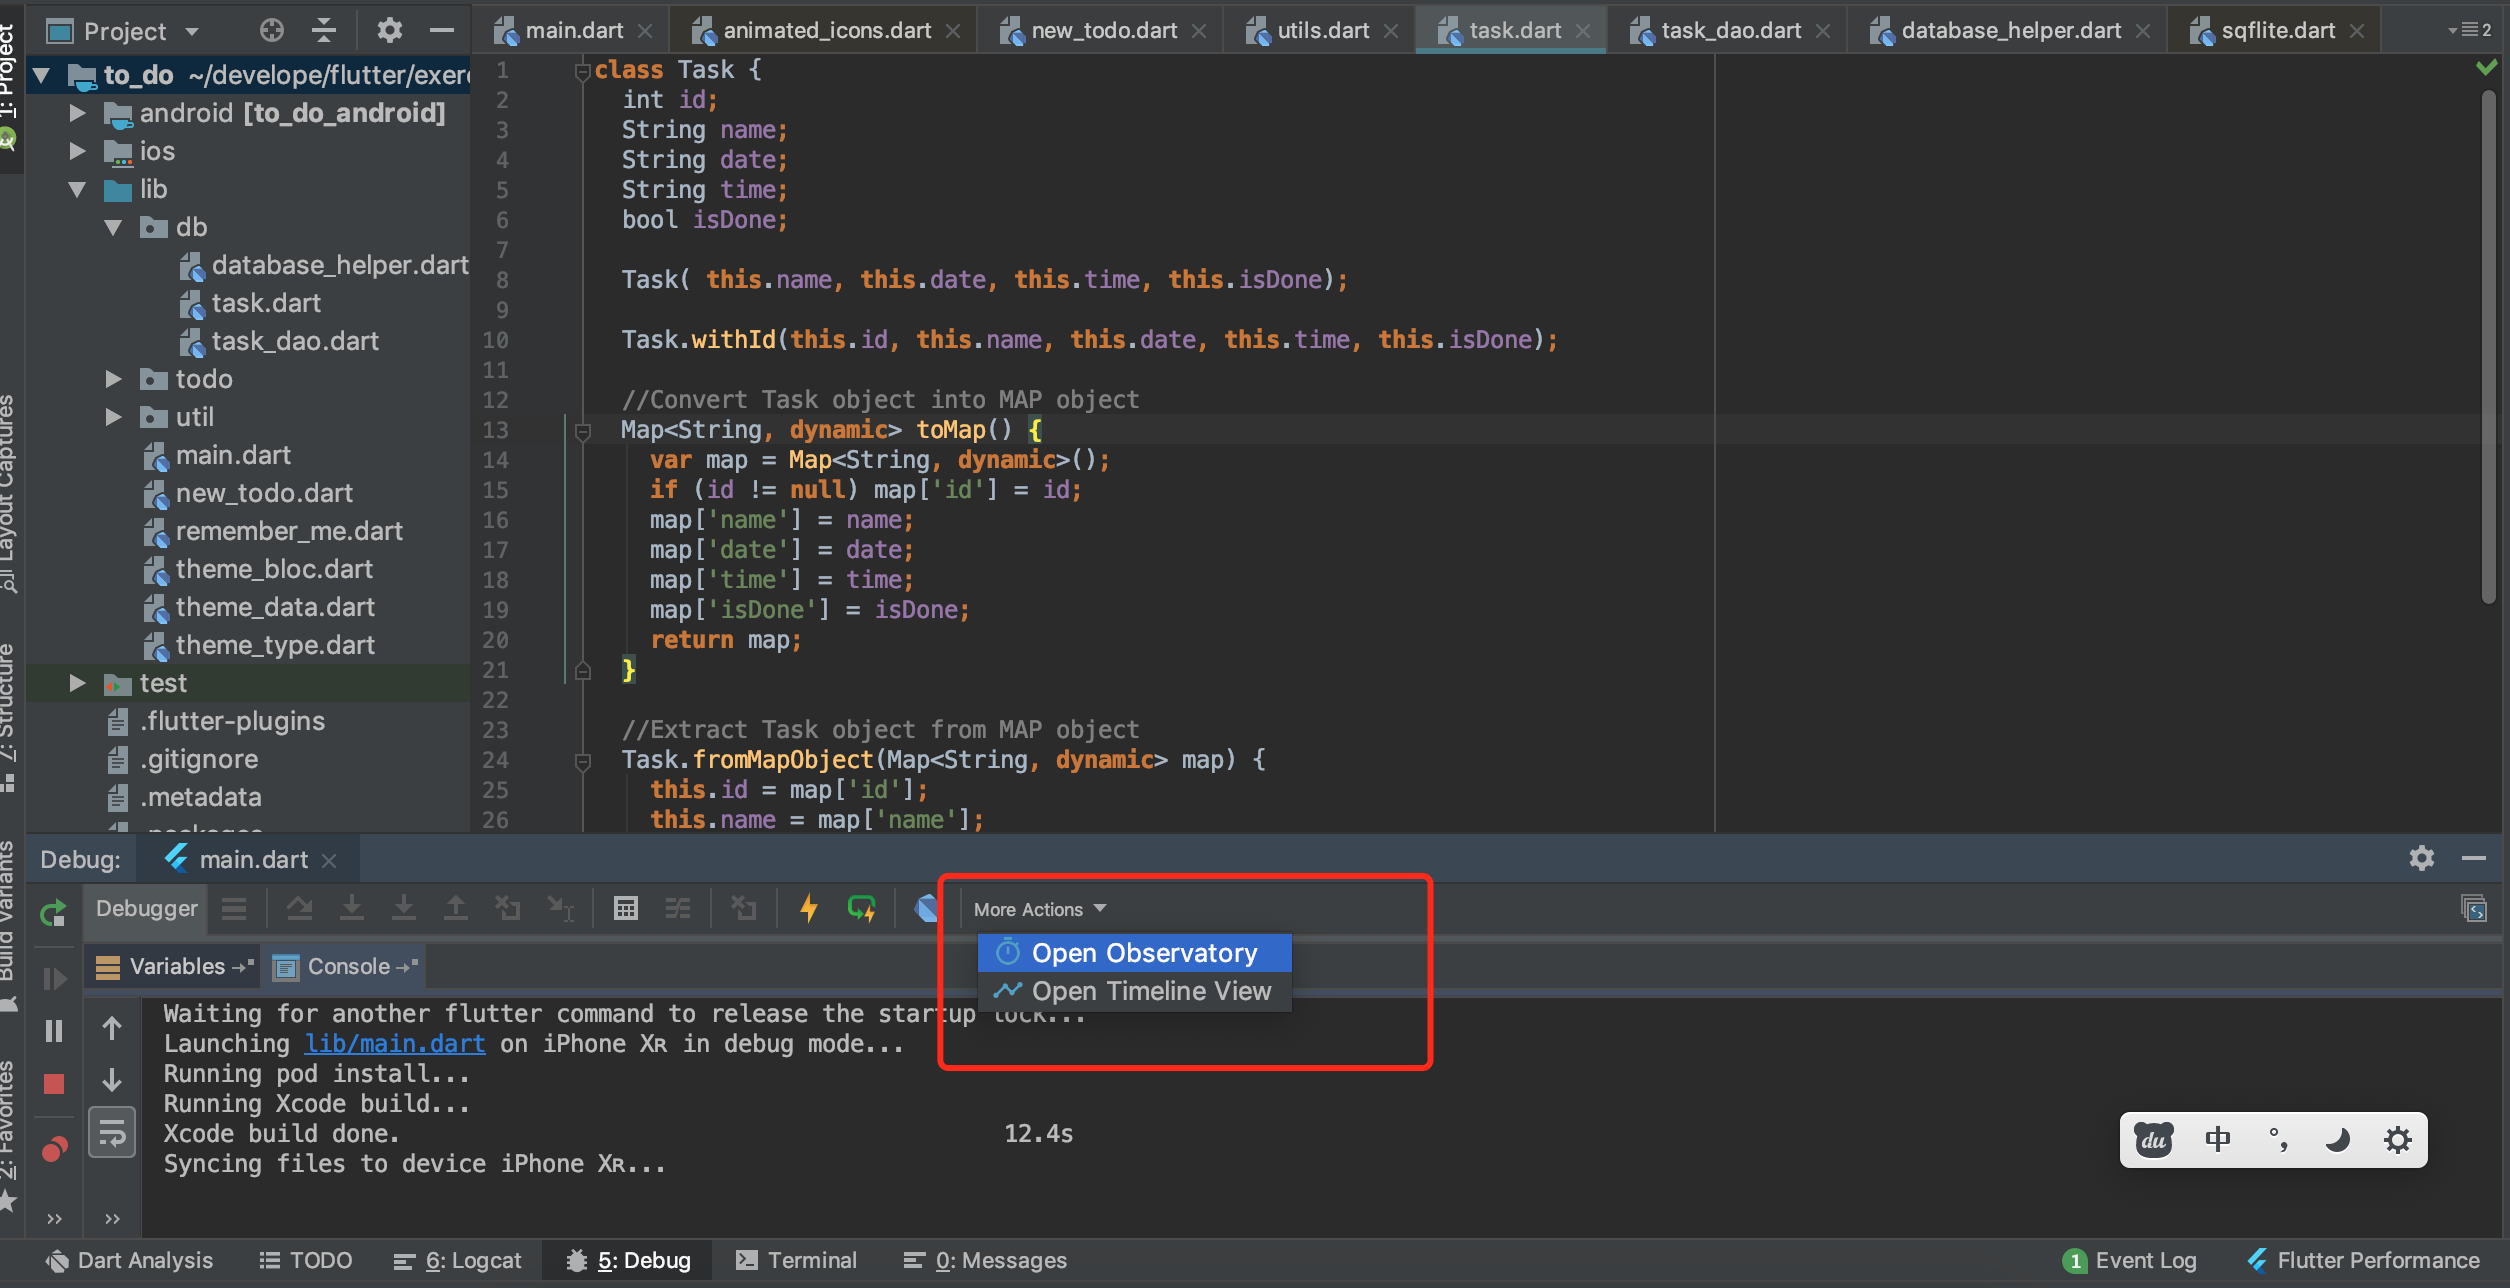Collapse the db folder in the project tree
Viewport: 2510px width, 1288px height.
pyautogui.click(x=113, y=227)
